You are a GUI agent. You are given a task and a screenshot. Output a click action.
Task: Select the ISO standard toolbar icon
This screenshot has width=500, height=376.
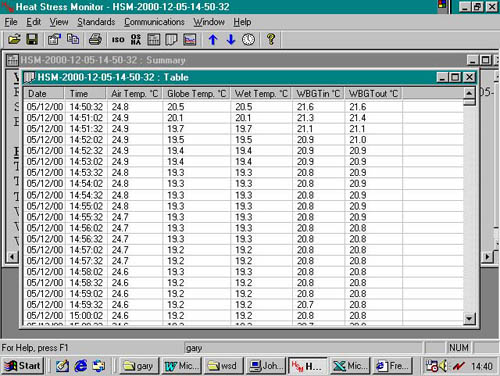click(x=118, y=40)
